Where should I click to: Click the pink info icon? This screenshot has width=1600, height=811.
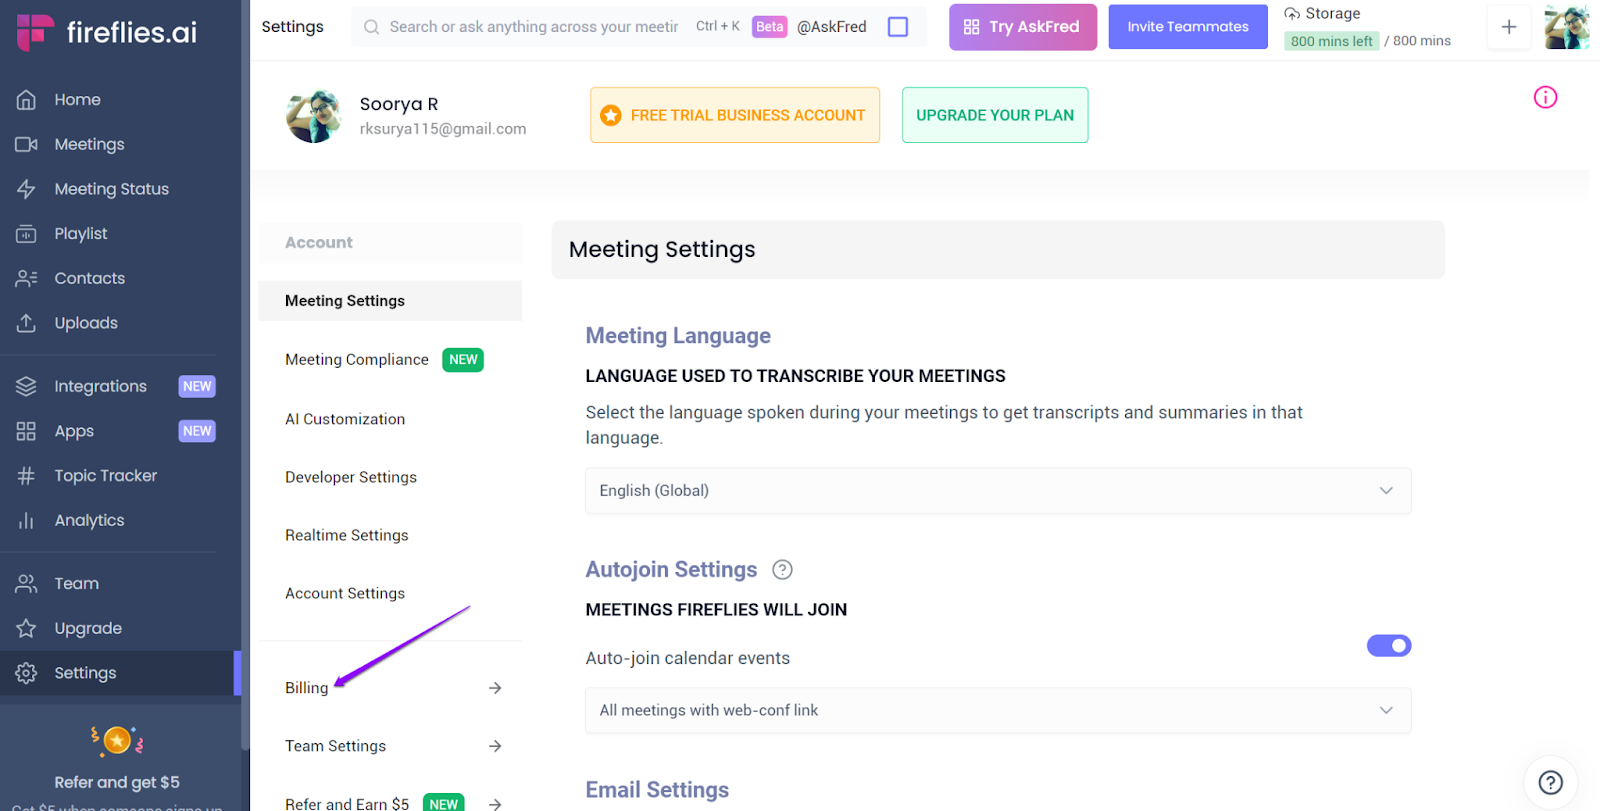[1545, 97]
